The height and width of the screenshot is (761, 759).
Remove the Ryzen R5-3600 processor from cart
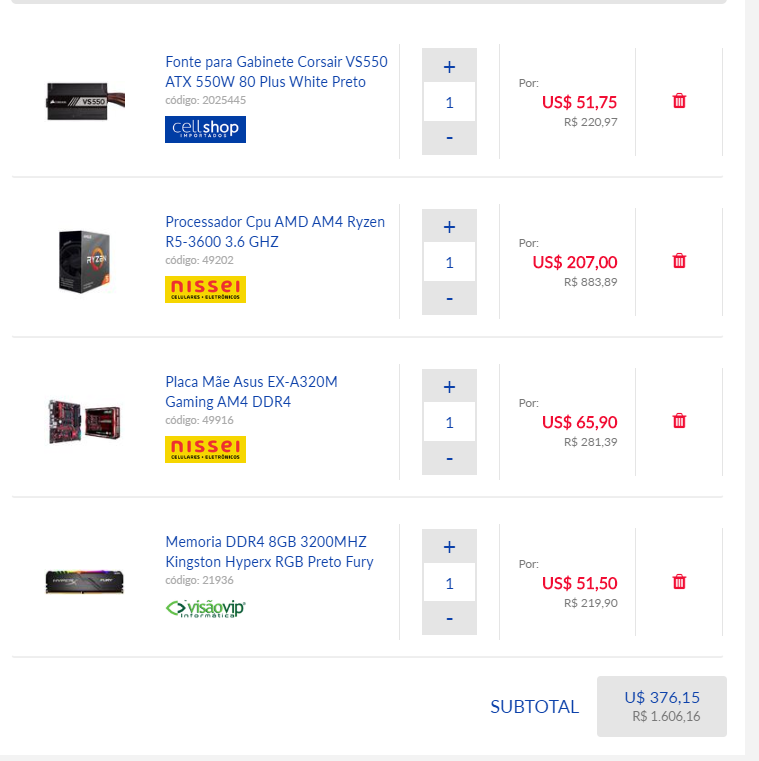tap(679, 261)
